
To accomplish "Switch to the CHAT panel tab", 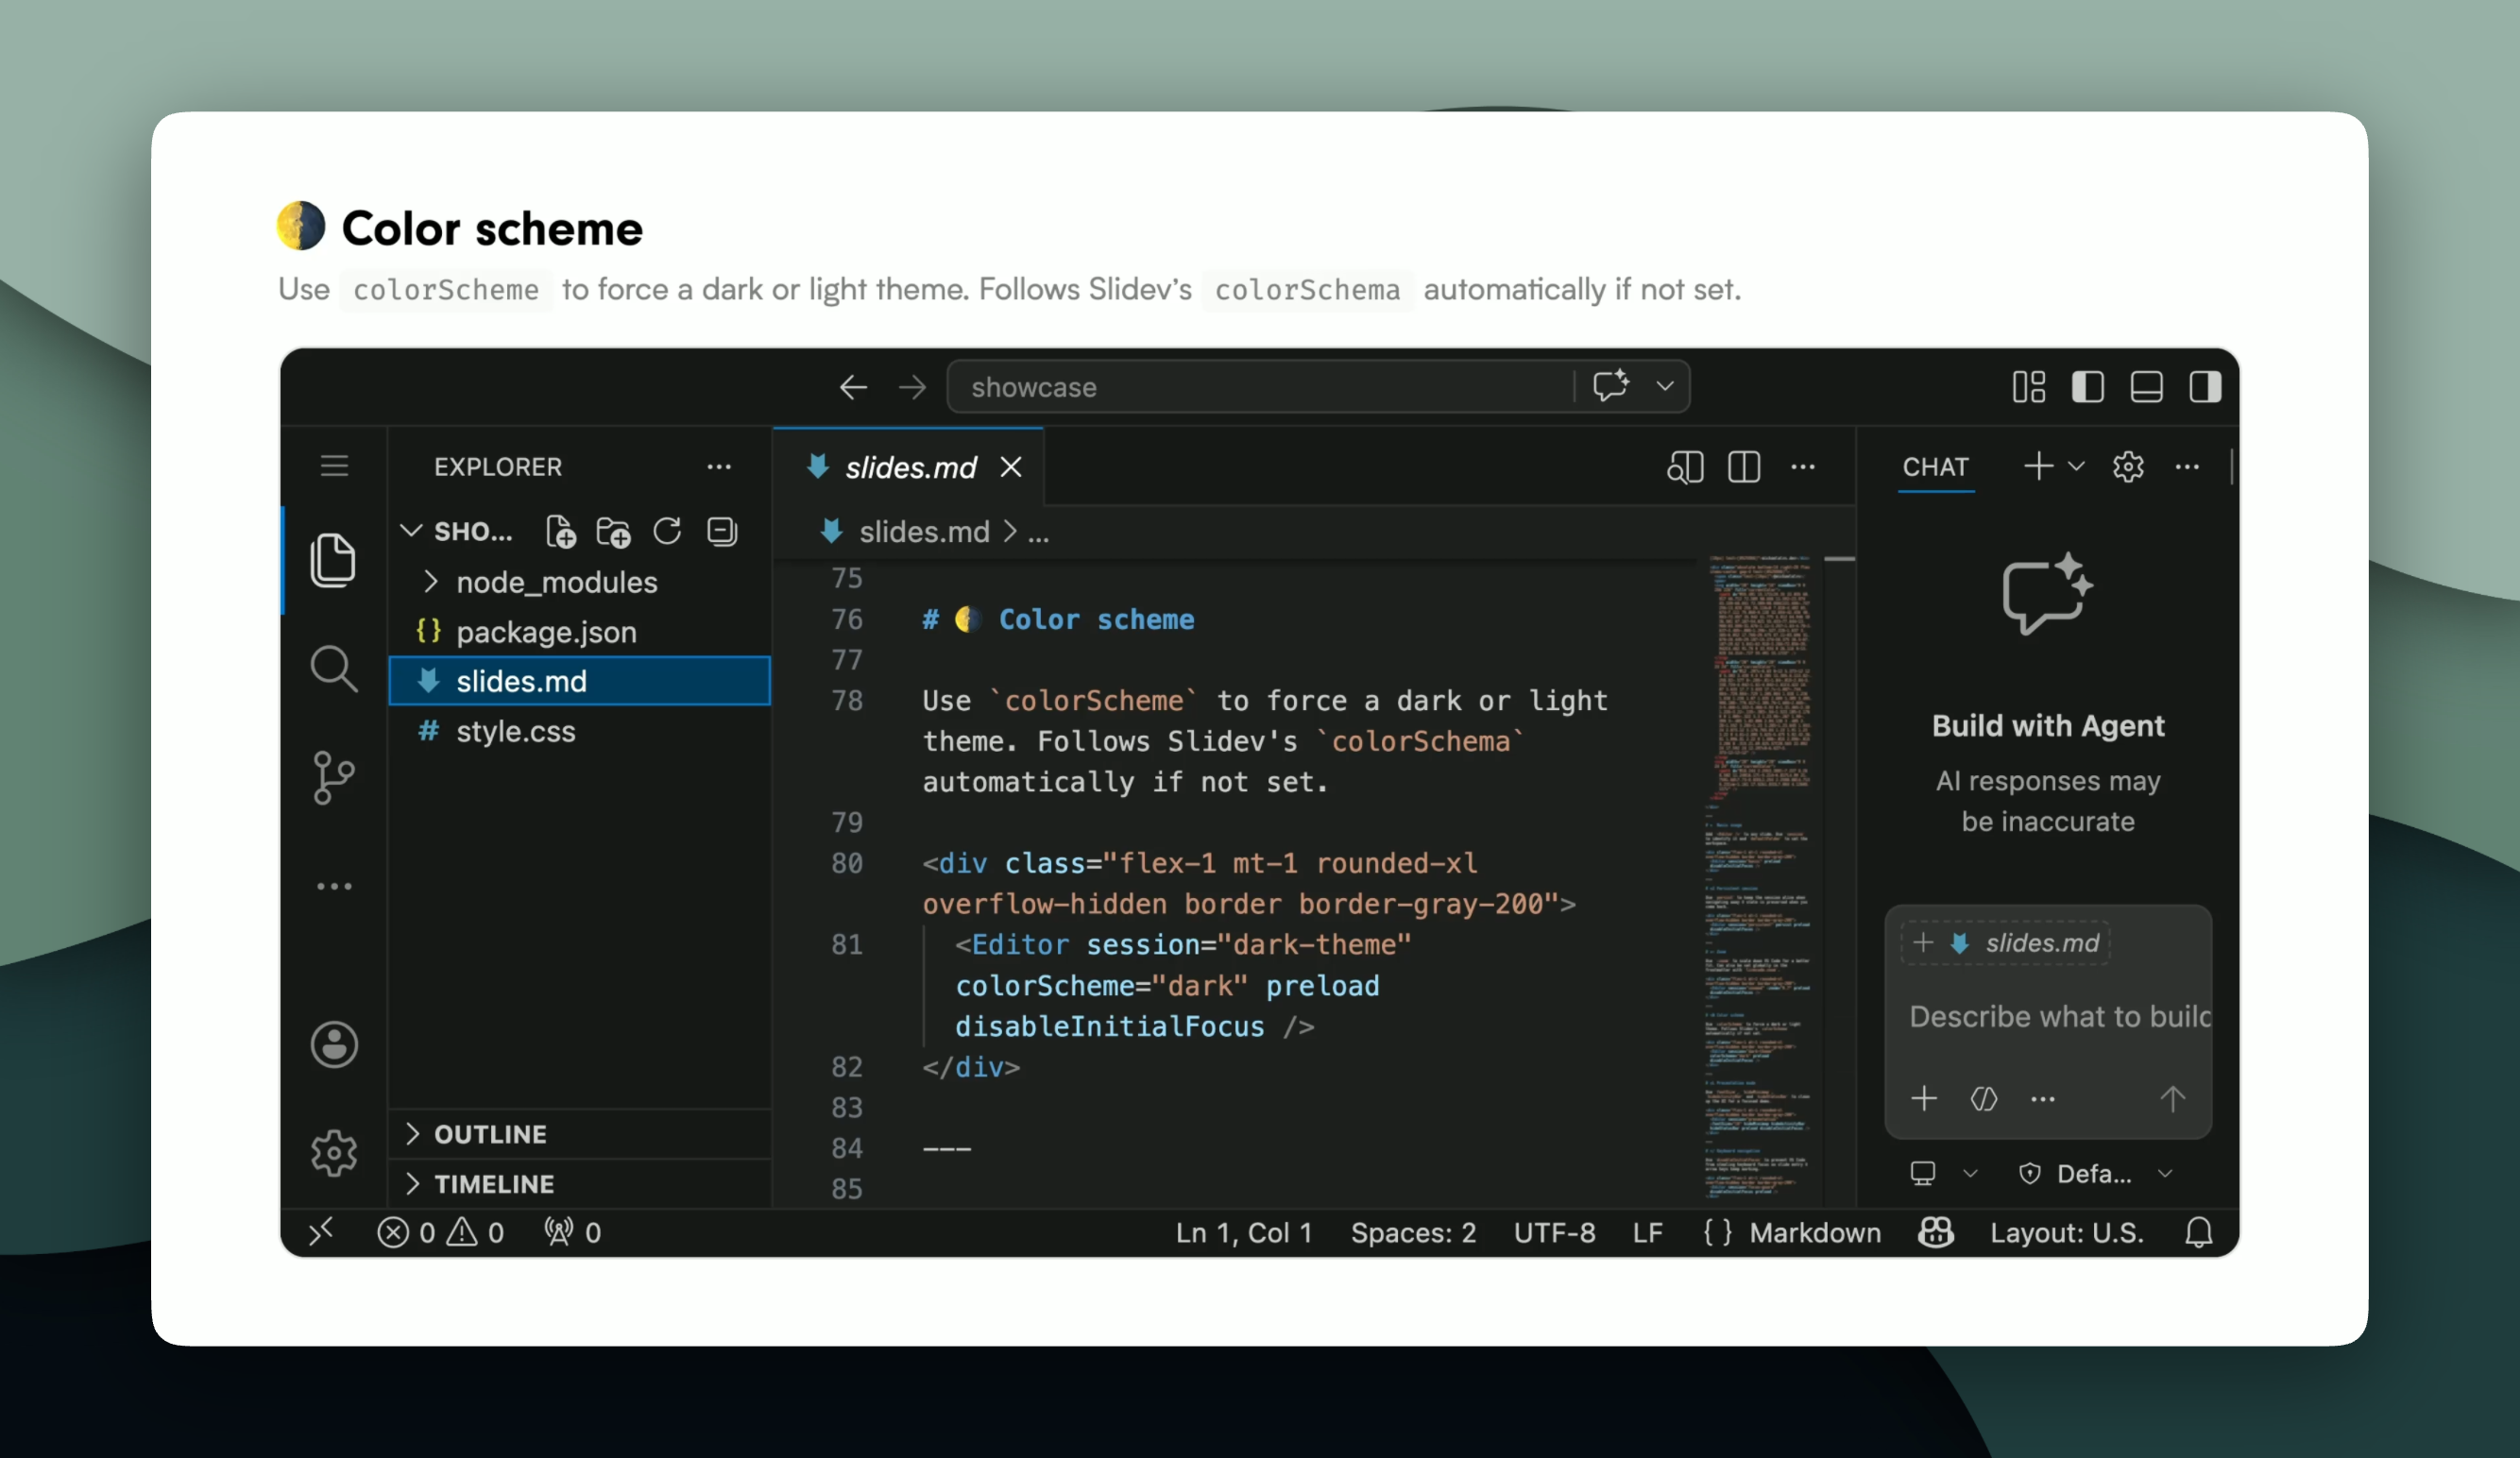I will coord(1935,467).
